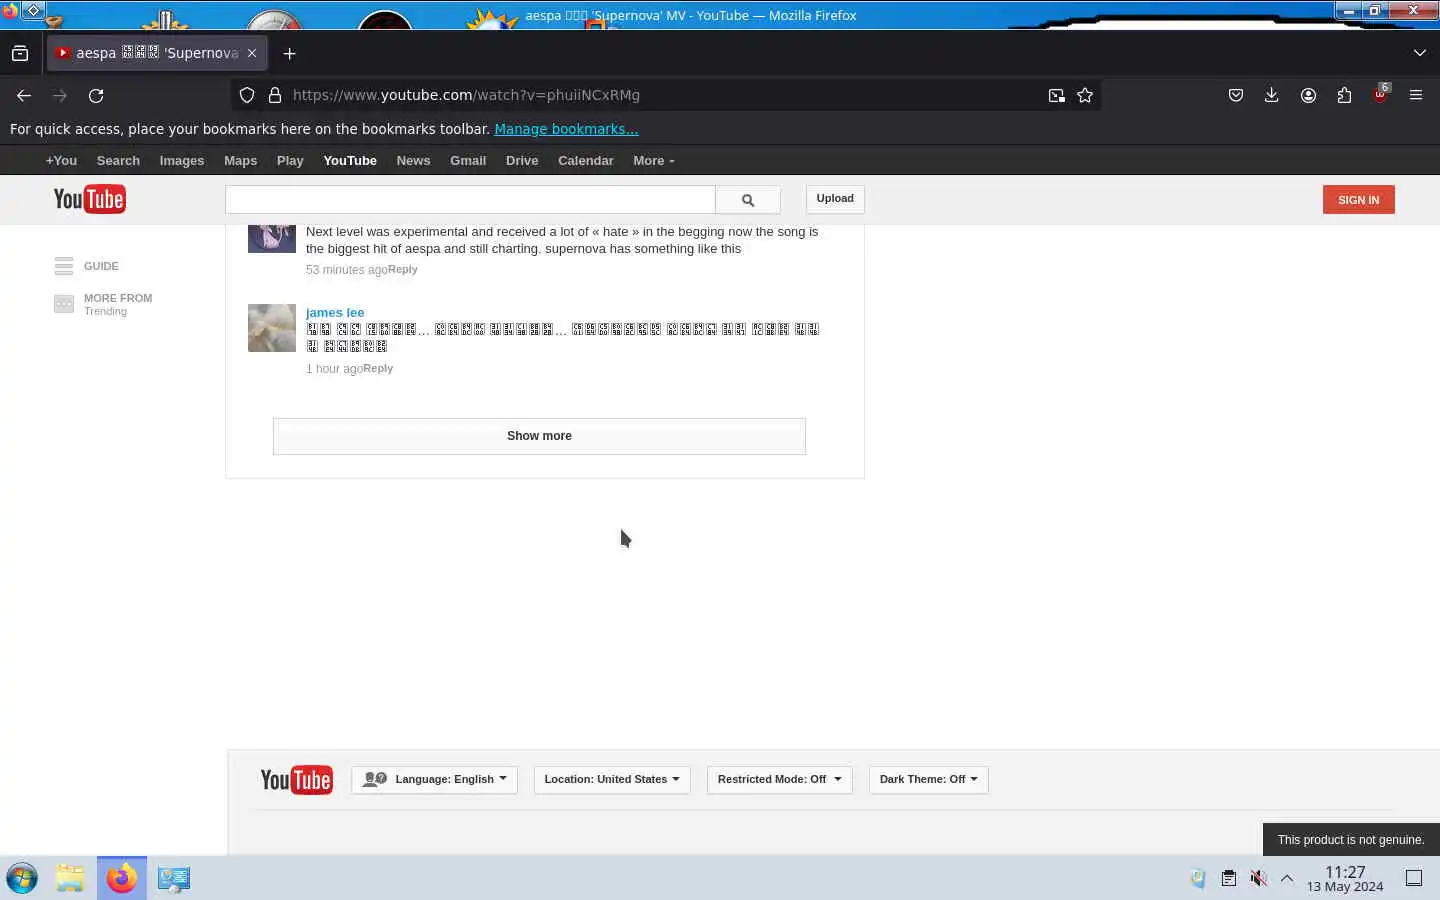Open the clipboard tray icon
Viewport: 1440px width, 900px height.
(x=1228, y=878)
